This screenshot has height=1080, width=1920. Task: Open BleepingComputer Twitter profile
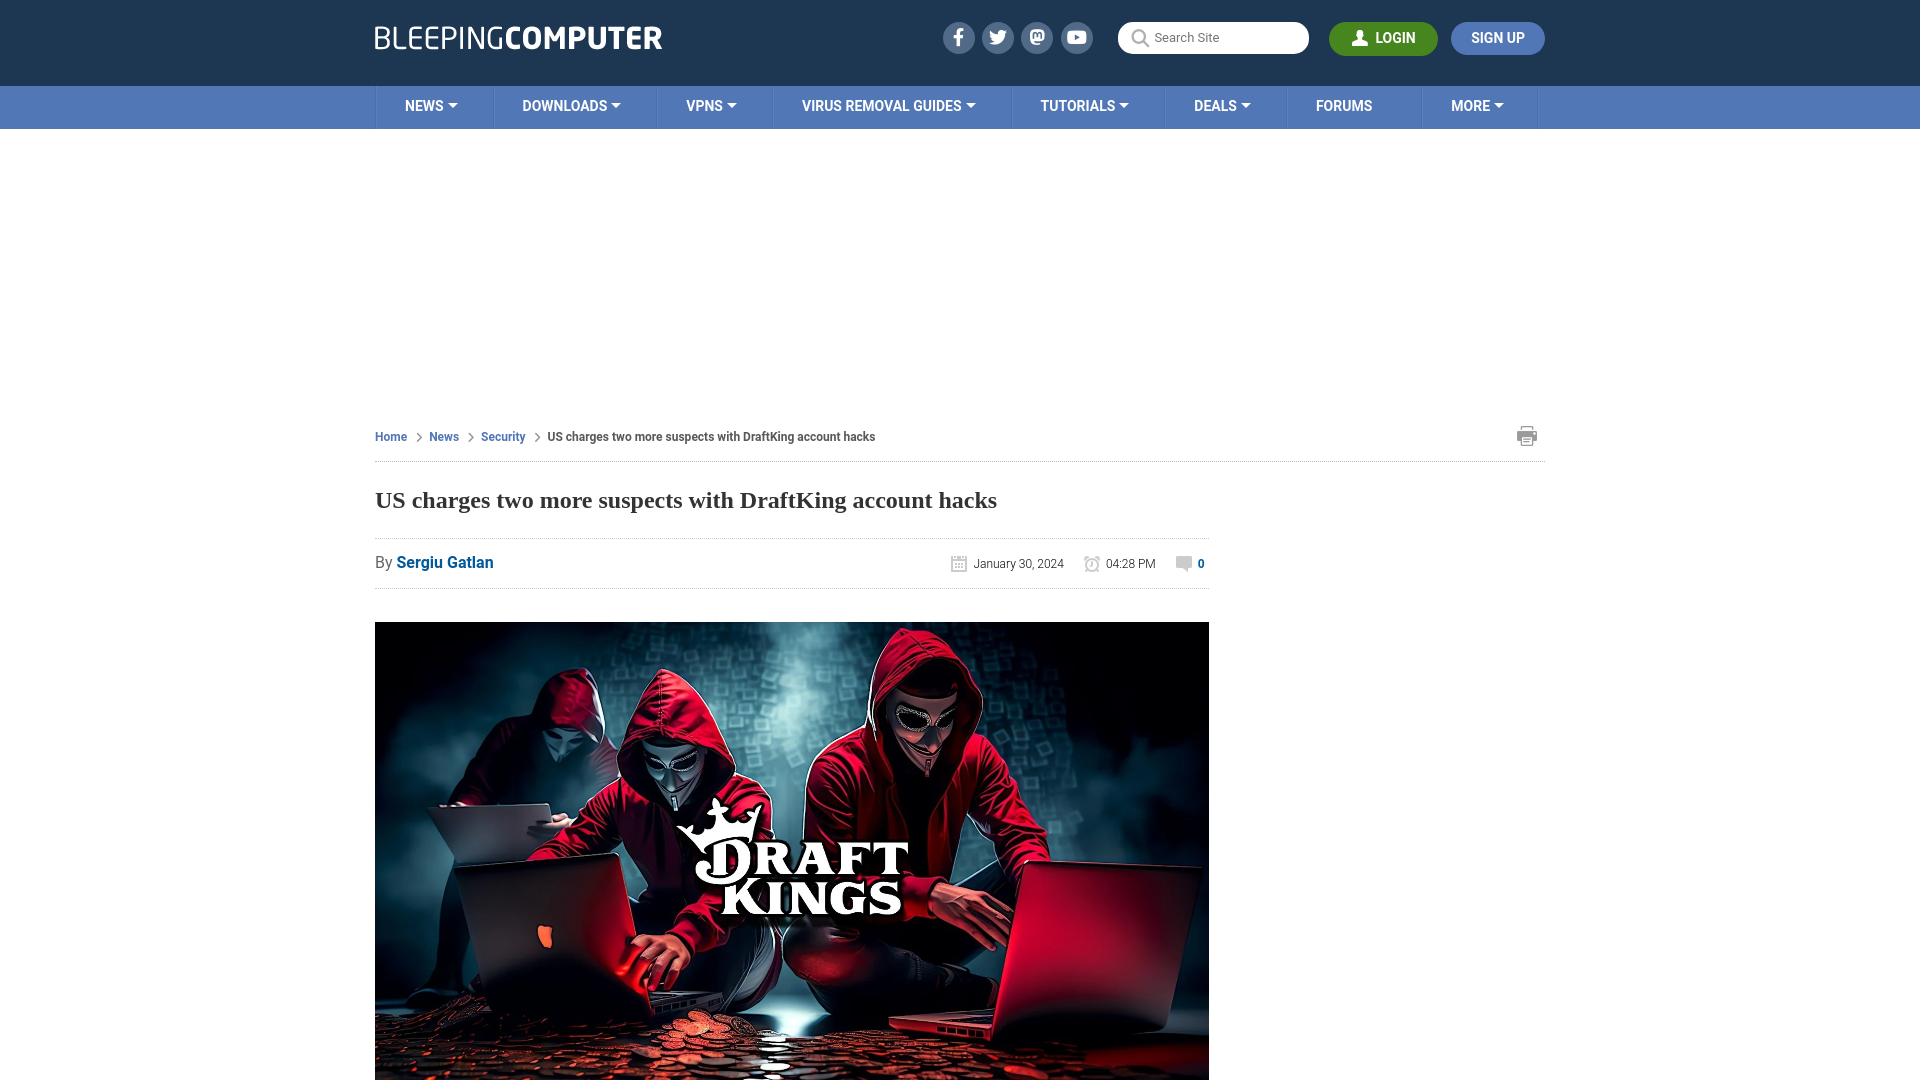[997, 37]
